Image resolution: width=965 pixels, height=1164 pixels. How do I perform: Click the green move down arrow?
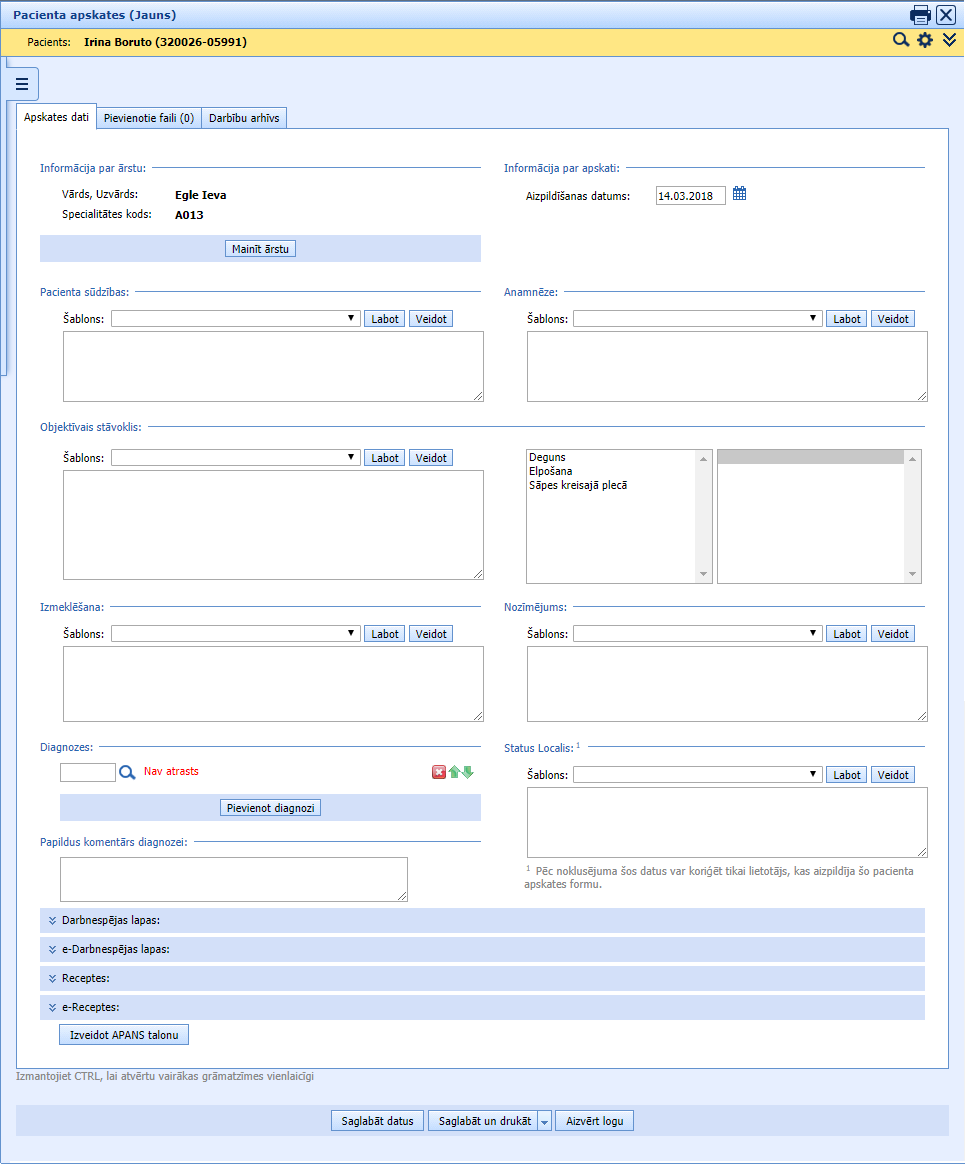(467, 772)
